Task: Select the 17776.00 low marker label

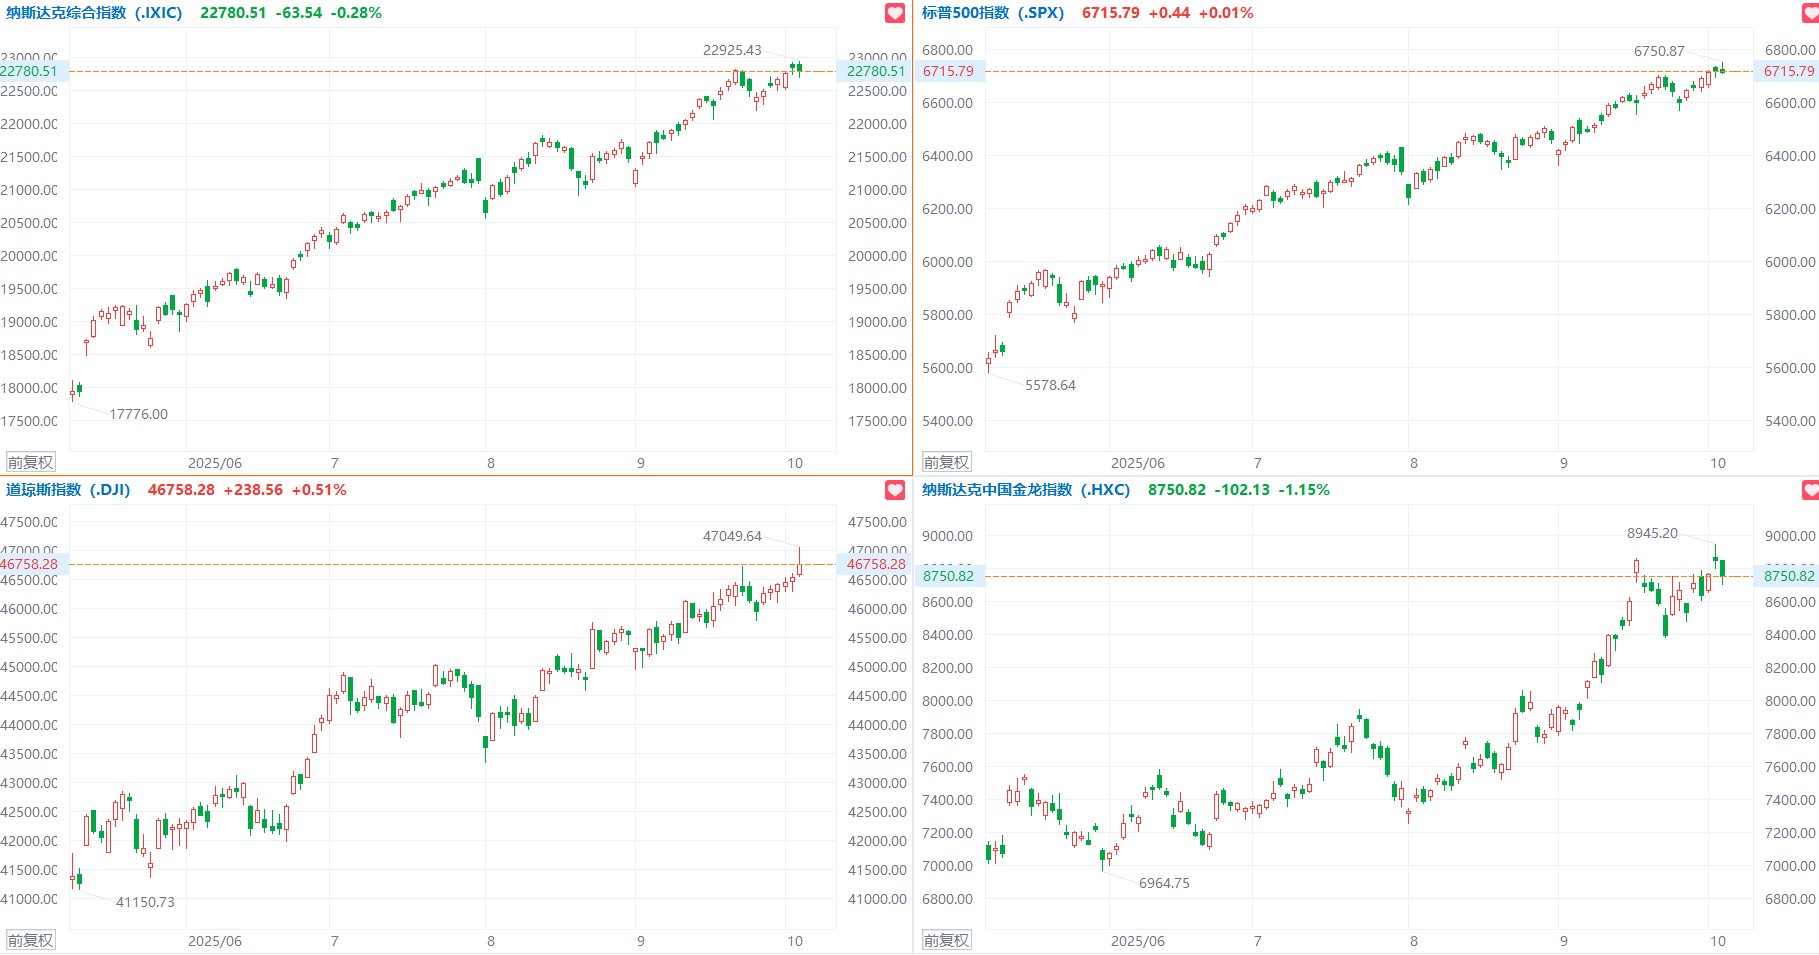Action: pos(138,414)
